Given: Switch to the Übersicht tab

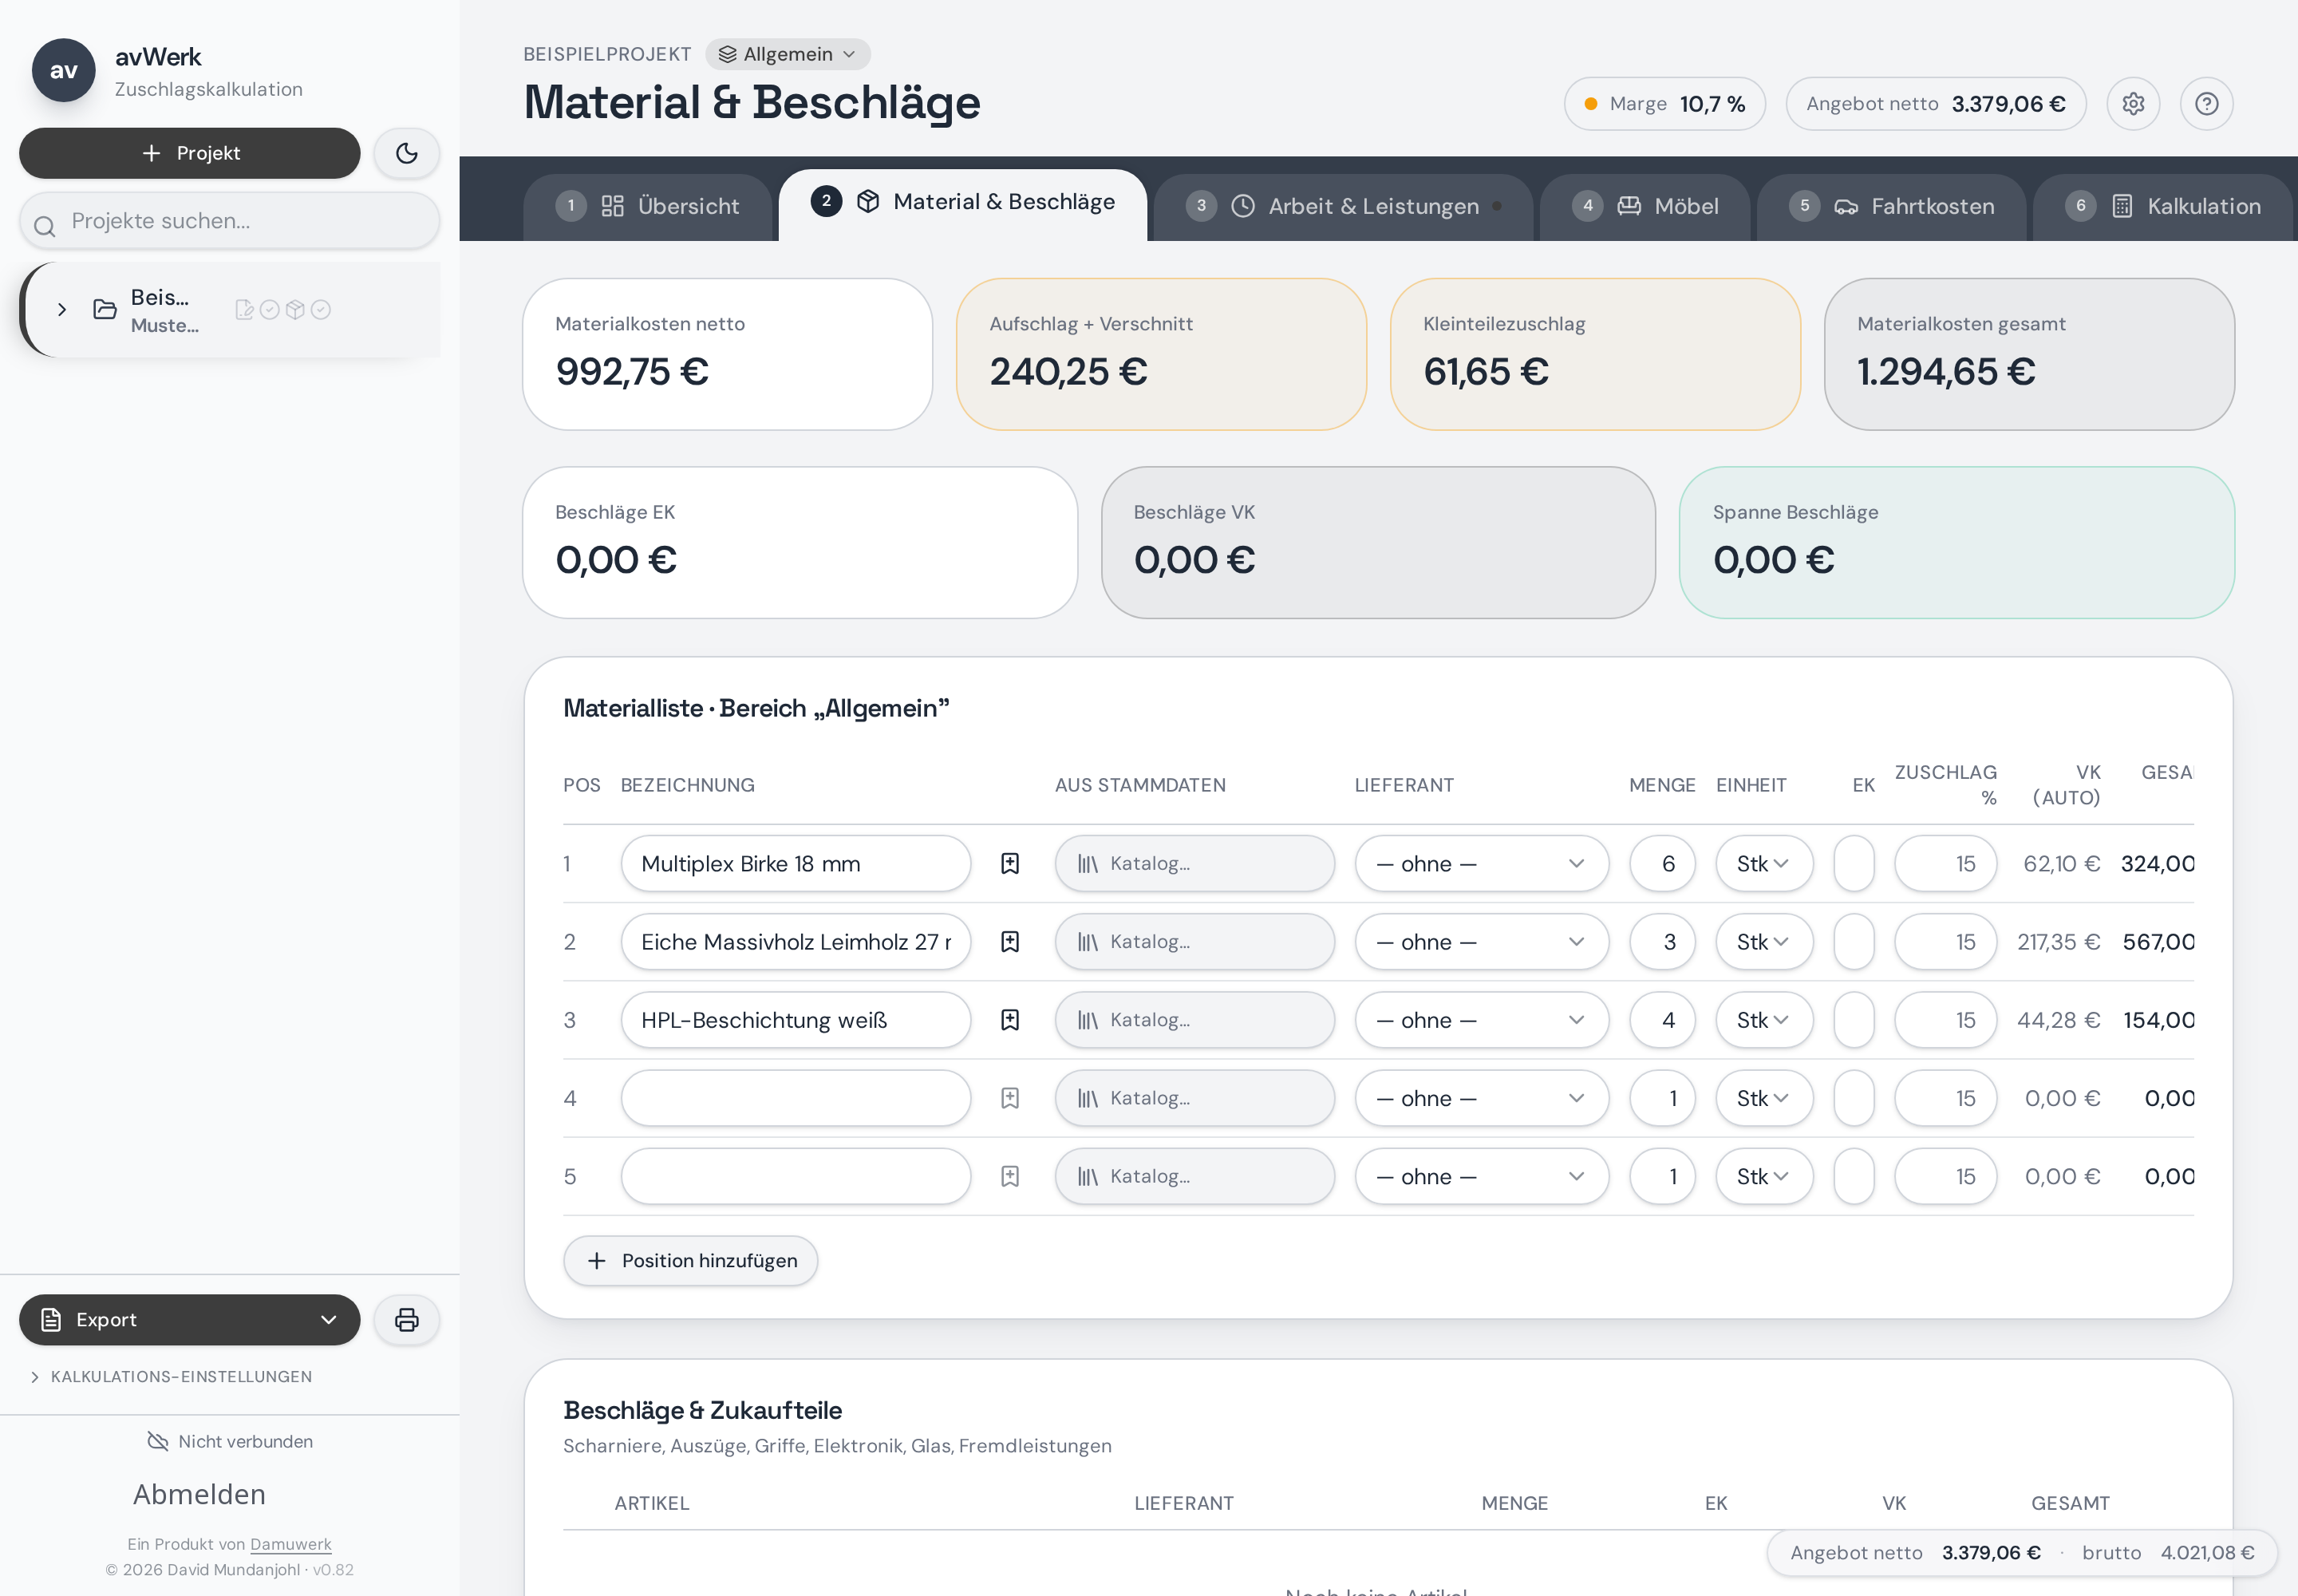Looking at the screenshot, I should 647,206.
